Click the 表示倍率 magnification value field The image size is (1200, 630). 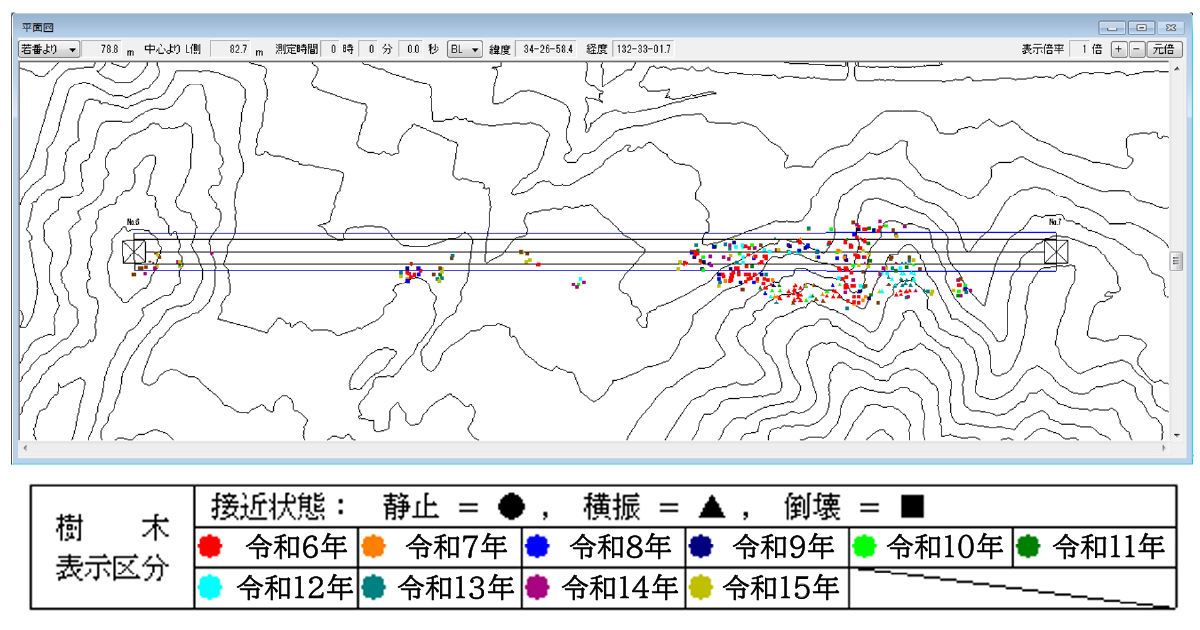click(x=1087, y=49)
